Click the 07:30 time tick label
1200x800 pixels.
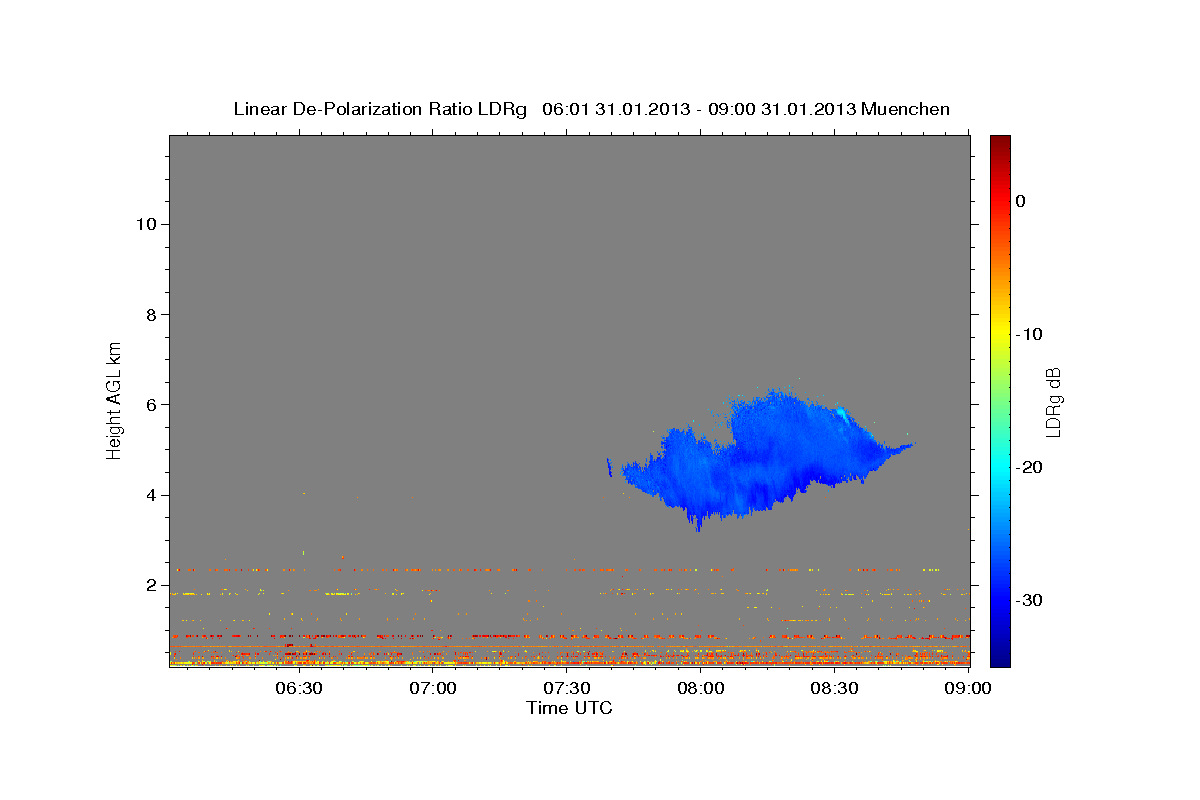point(567,688)
